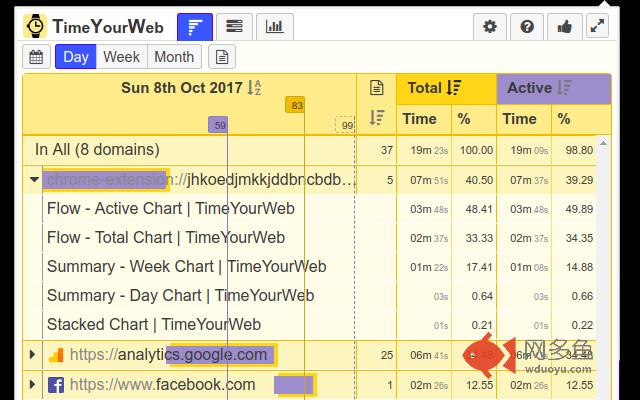This screenshot has width=640, height=400.
Task: Switch to the bar chart view tab
Action: pyautogui.click(x=274, y=27)
